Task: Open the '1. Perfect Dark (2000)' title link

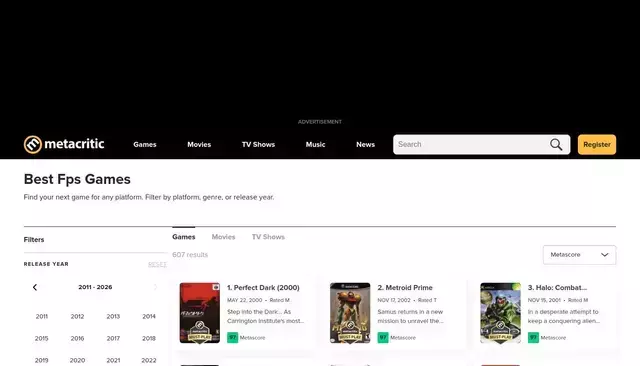Action: click(x=263, y=288)
